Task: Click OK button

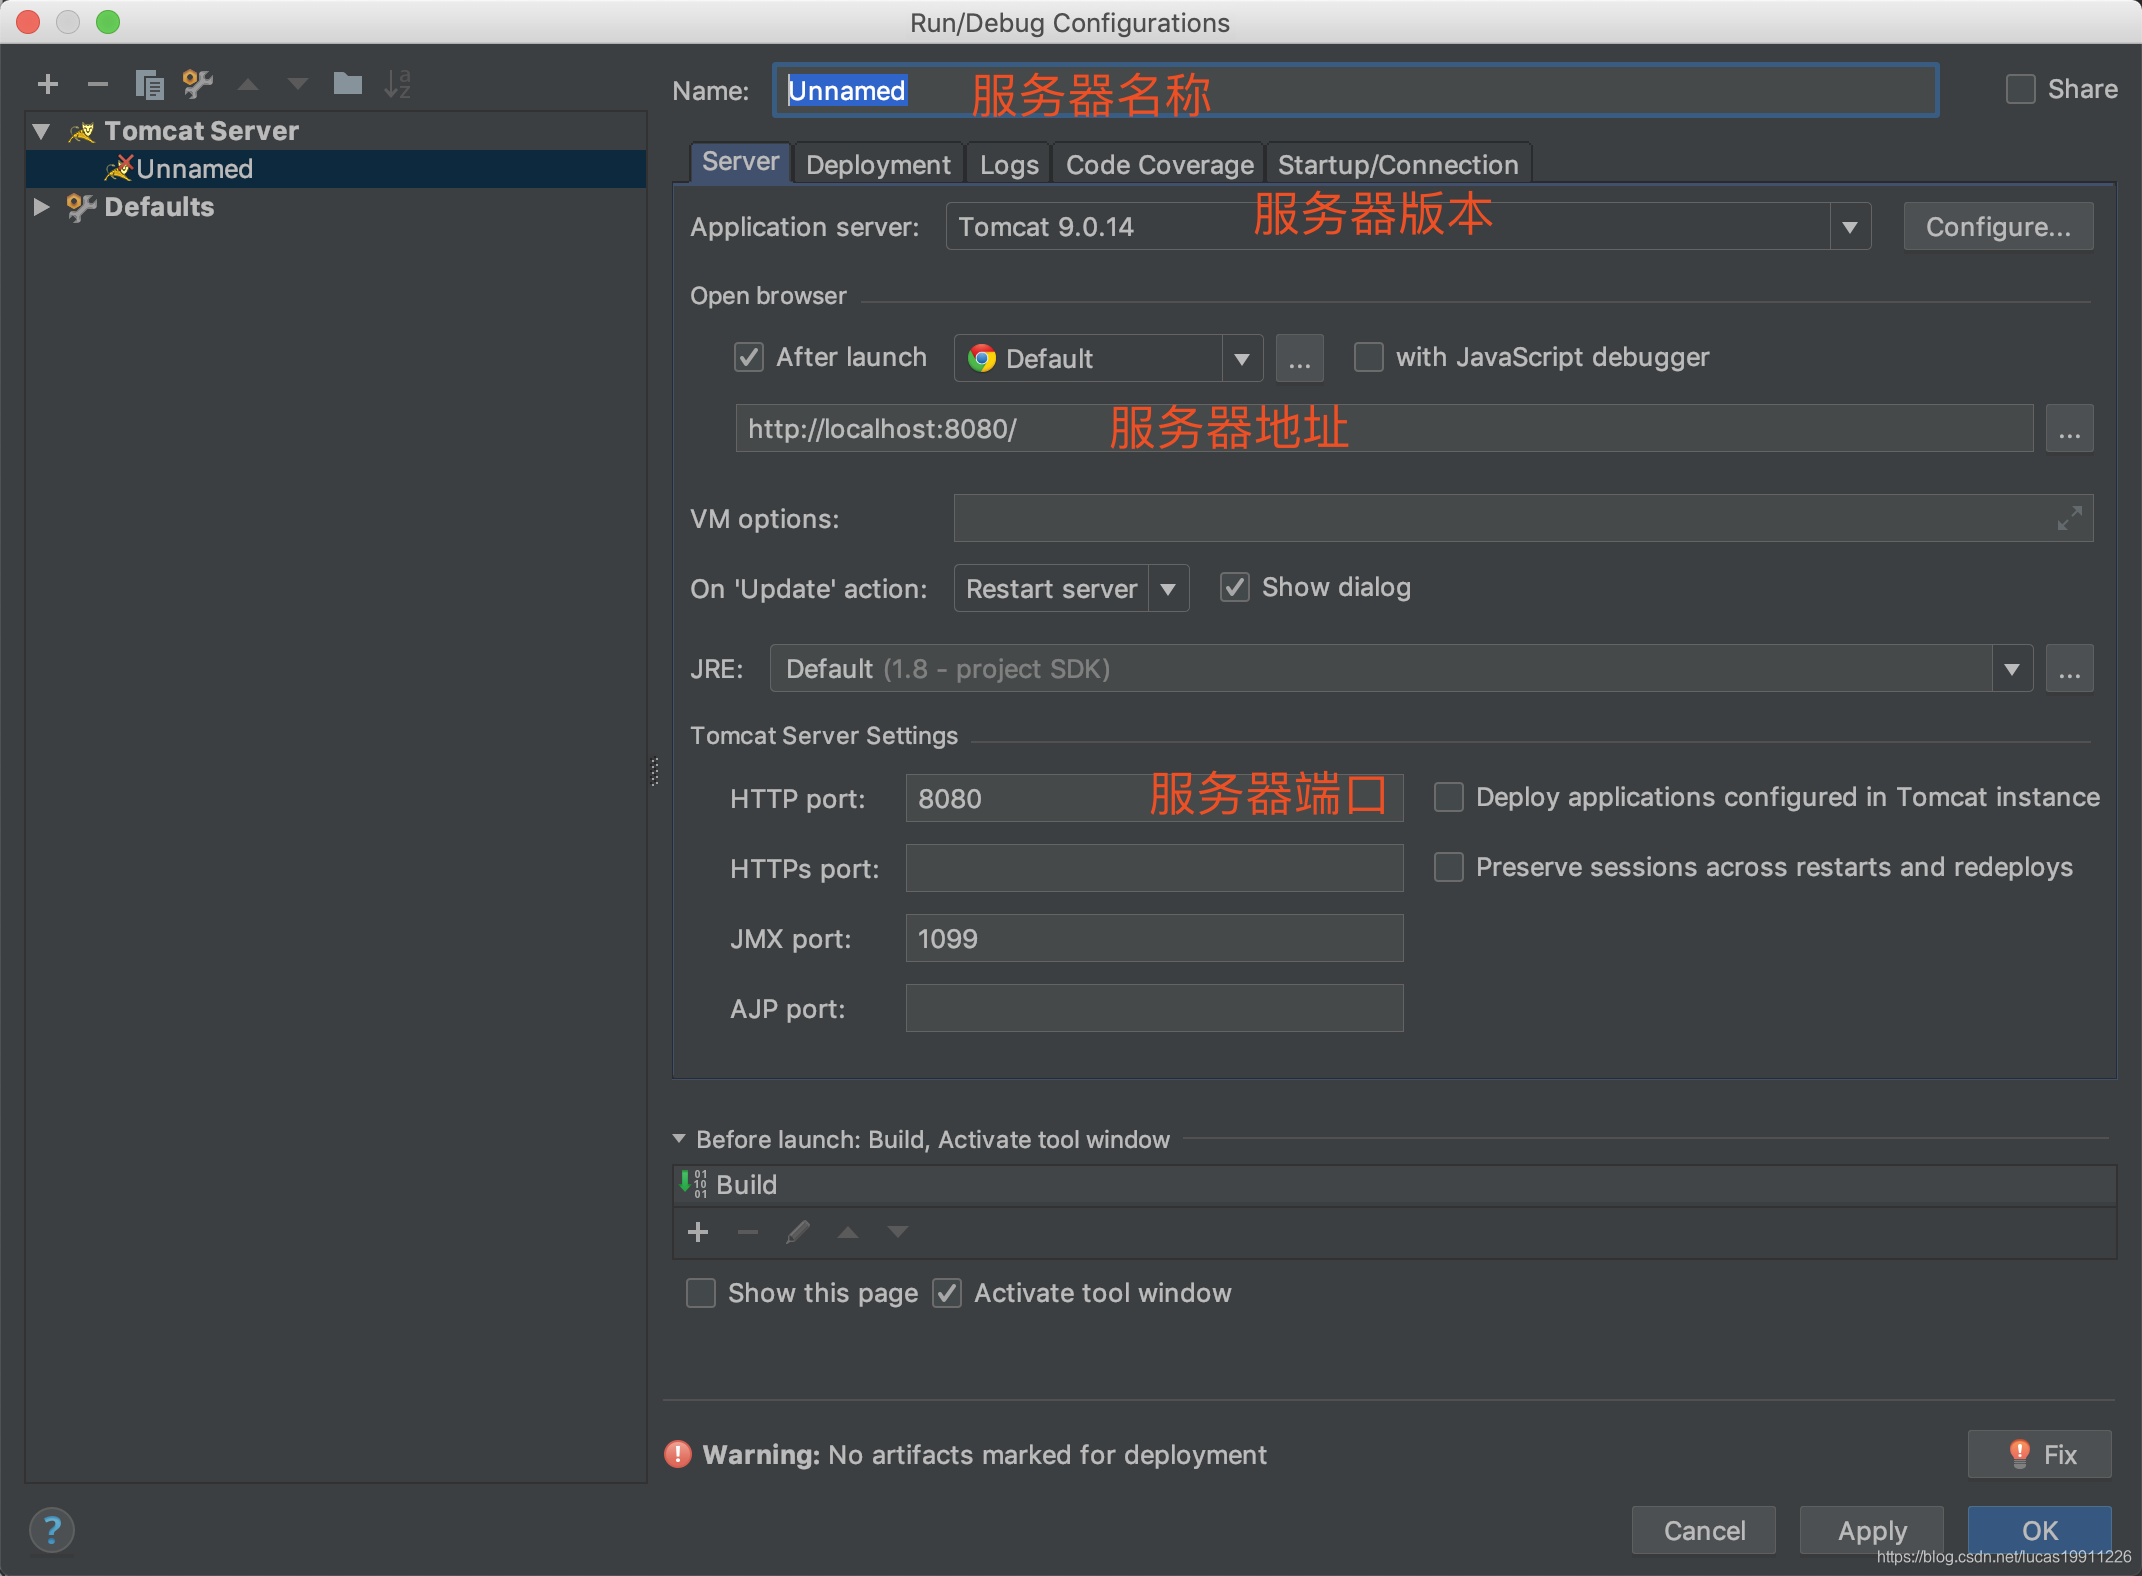Action: click(2040, 1530)
